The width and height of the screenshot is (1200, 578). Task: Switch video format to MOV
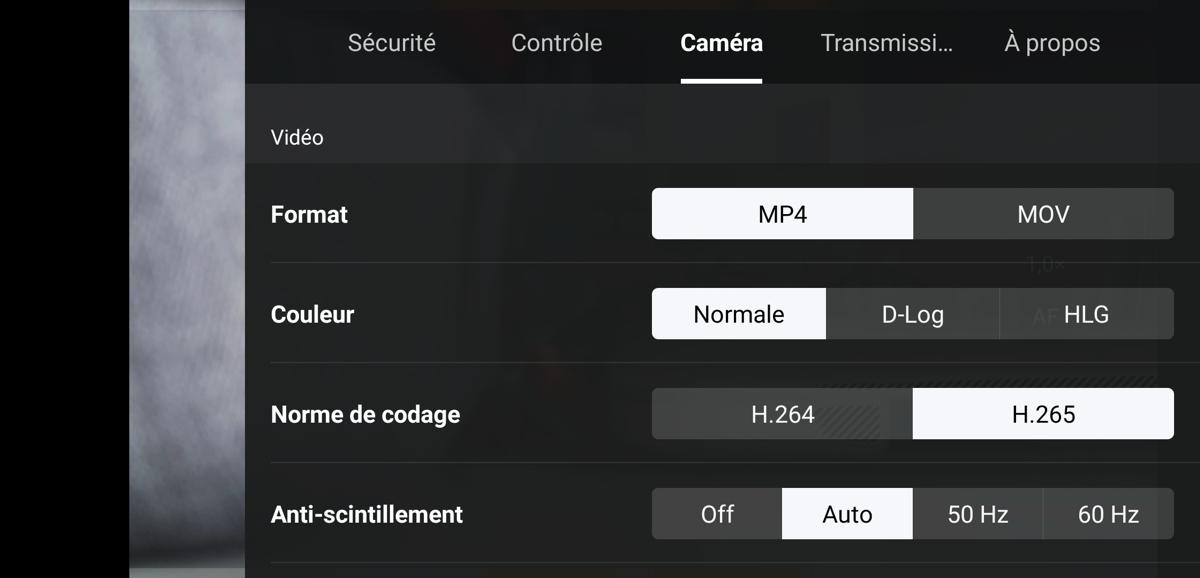1043,214
